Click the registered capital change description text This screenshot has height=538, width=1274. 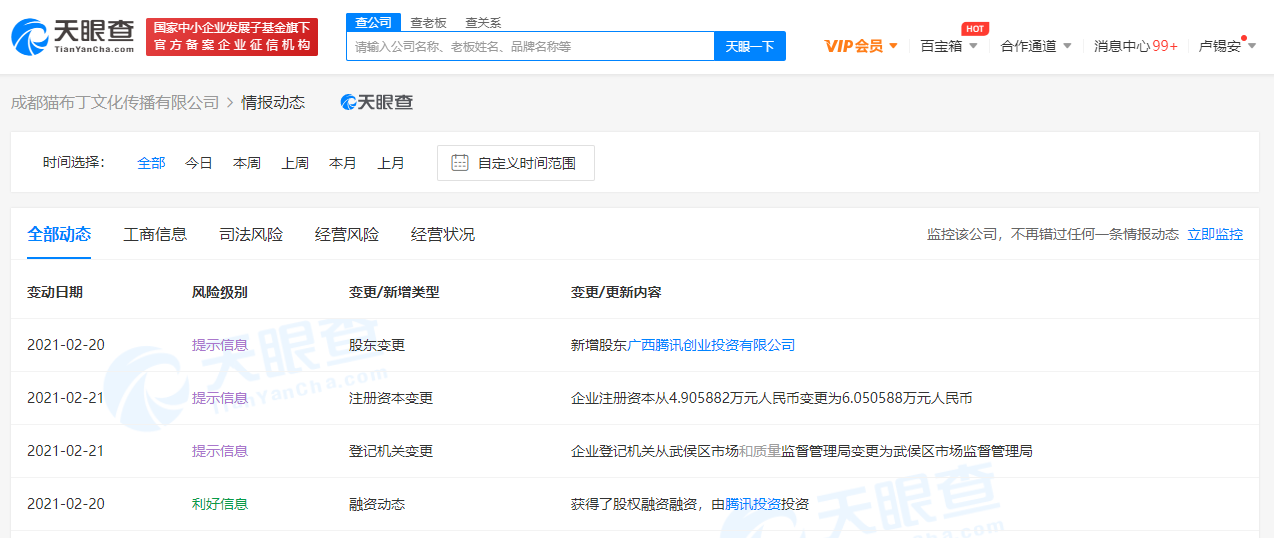[x=771, y=398]
